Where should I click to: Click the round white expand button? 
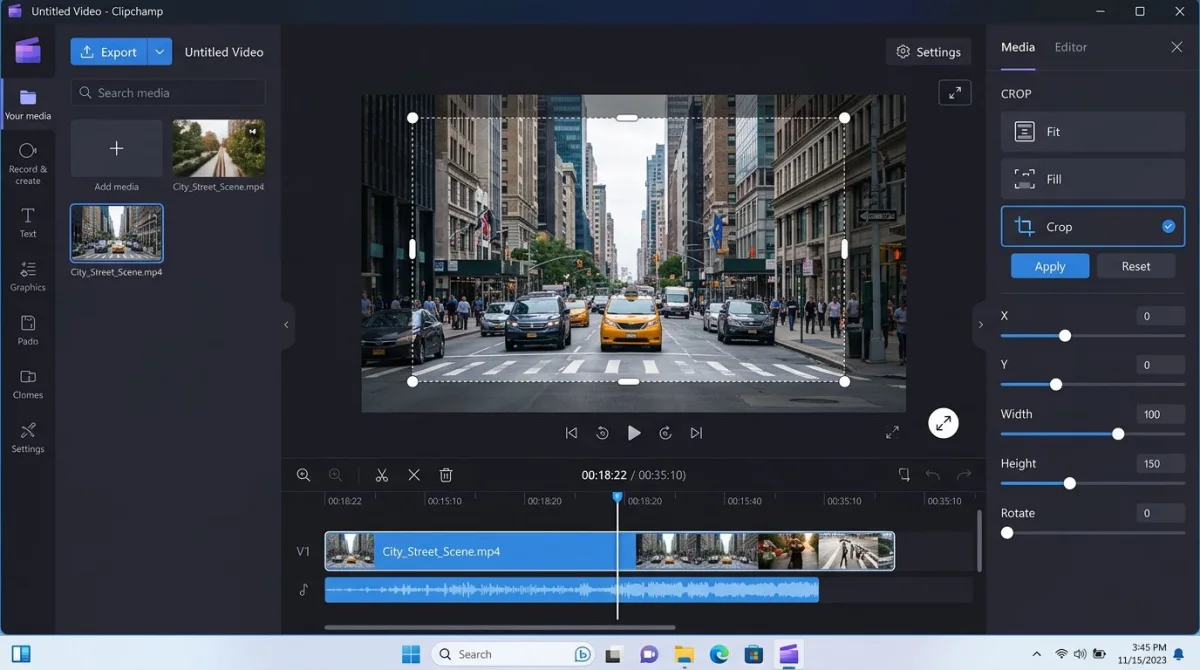click(943, 423)
